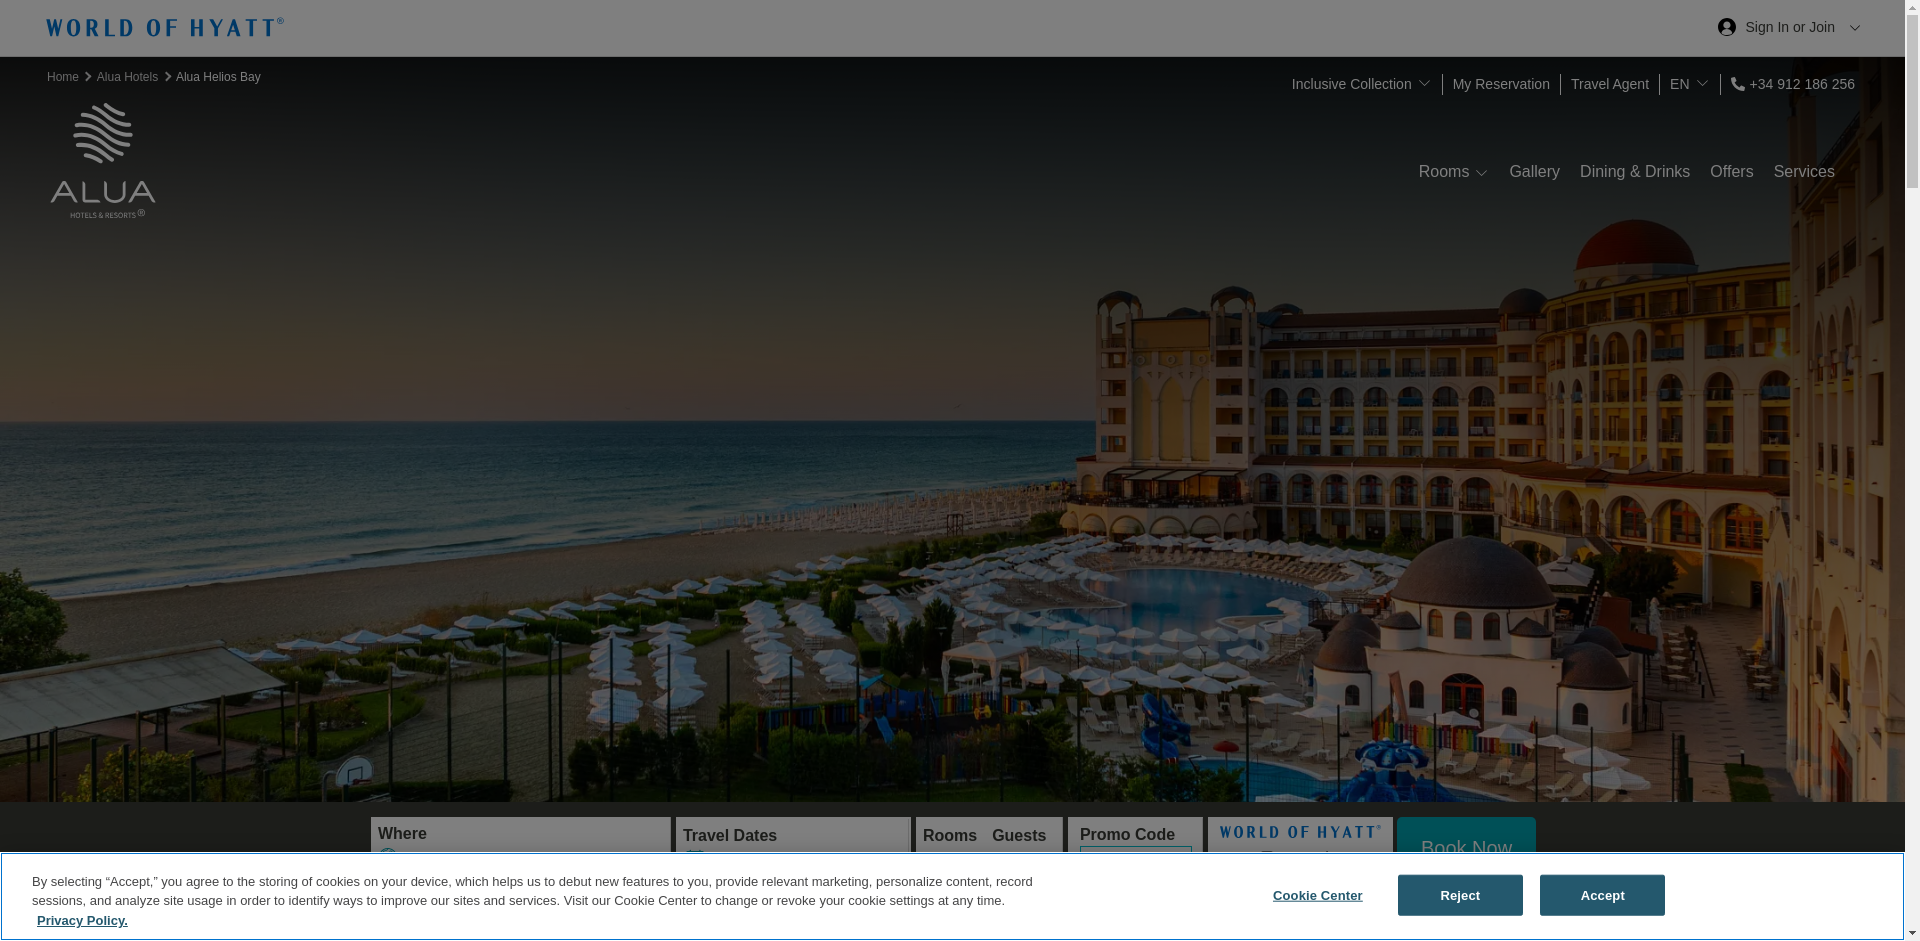
Task: Go to Dining & Drinks section
Action: (x=1634, y=172)
